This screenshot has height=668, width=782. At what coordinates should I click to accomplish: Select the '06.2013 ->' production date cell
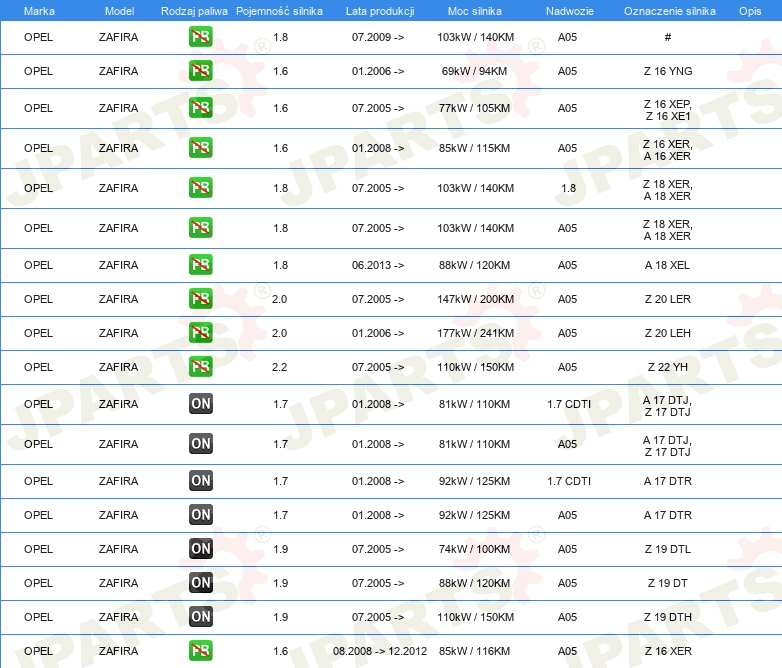coord(378,265)
